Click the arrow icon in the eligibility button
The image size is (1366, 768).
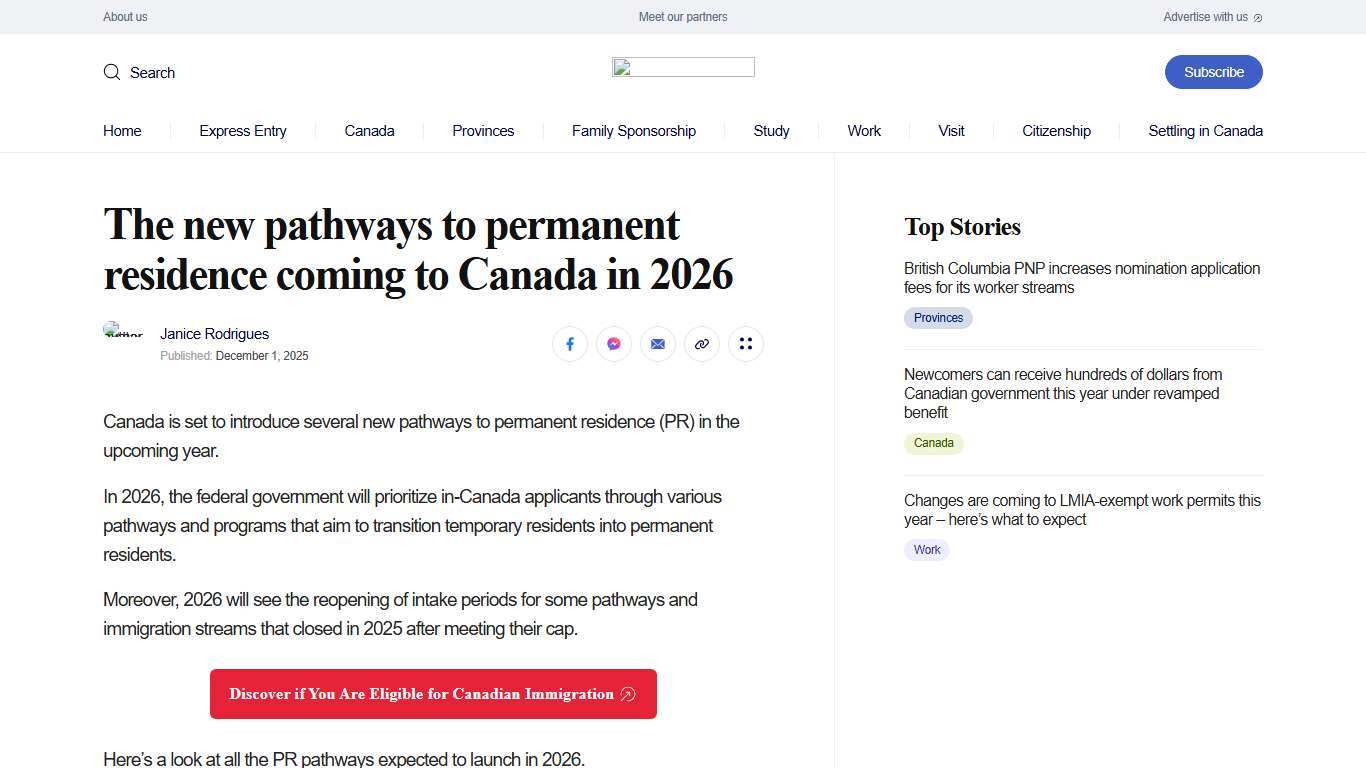click(628, 694)
